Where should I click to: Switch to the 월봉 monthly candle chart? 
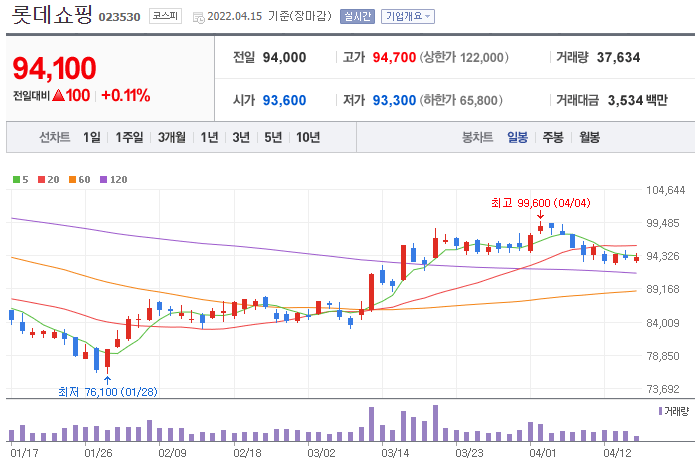[x=590, y=137]
